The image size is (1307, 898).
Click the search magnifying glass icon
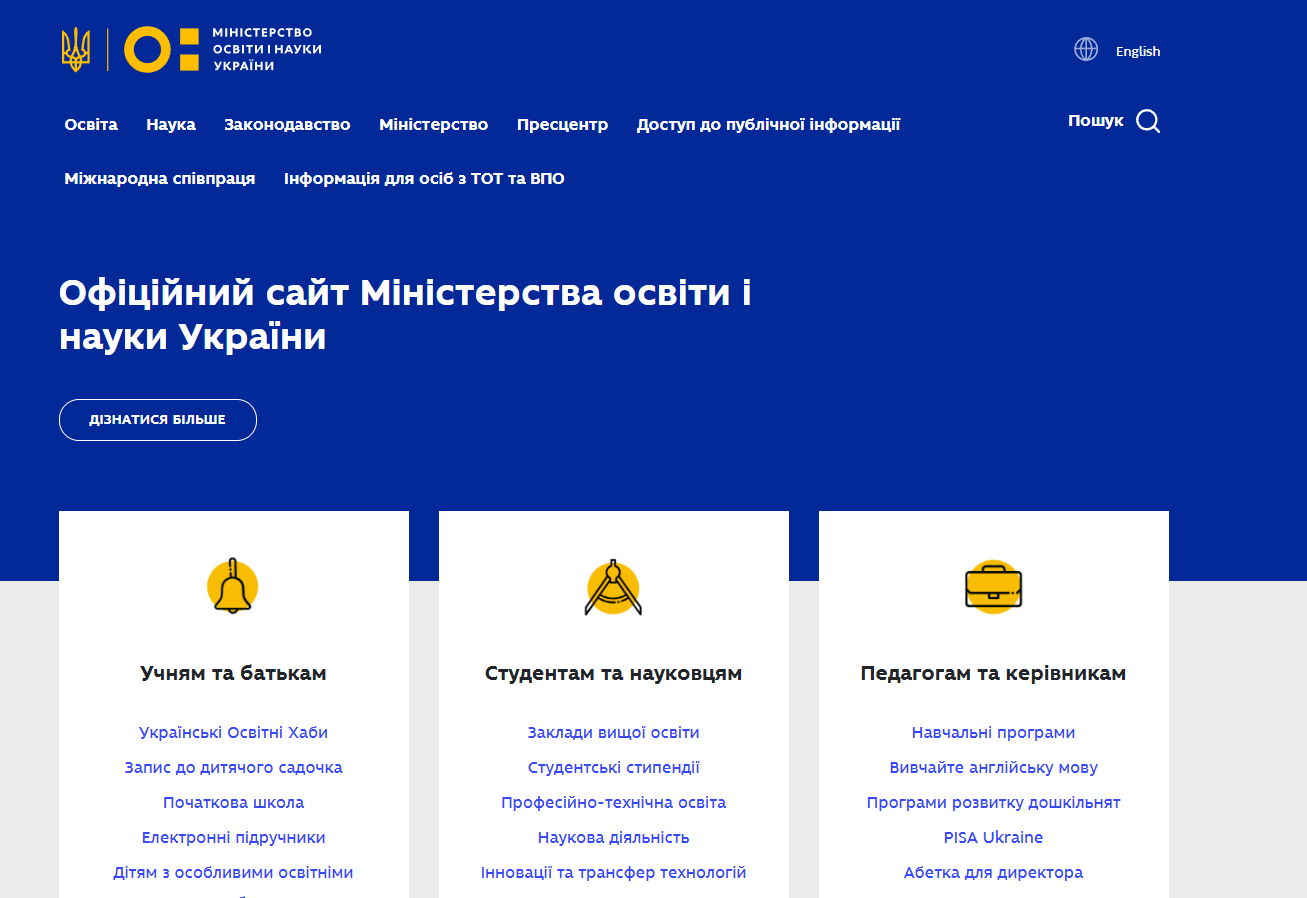(1148, 122)
